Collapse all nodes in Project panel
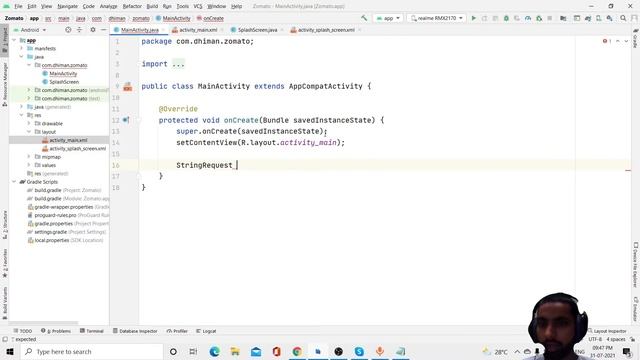Image resolution: width=640 pixels, height=360 pixels. pyautogui.click(x=79, y=30)
